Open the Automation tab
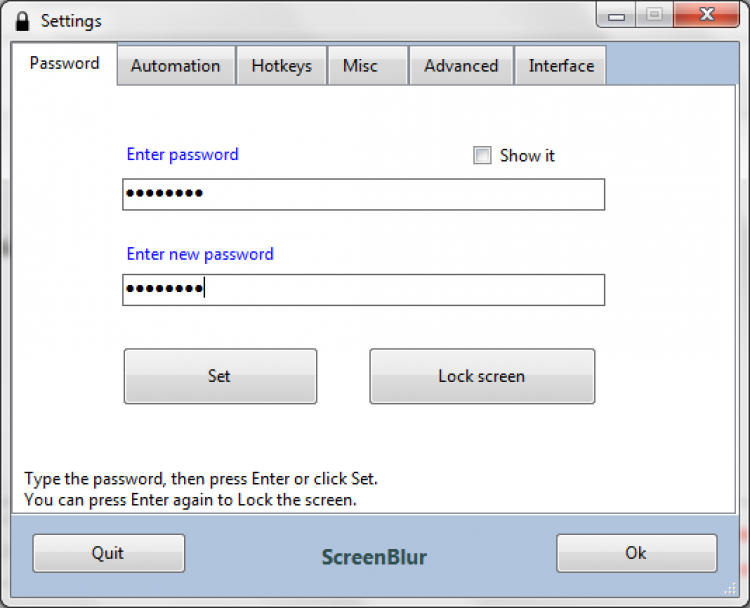This screenshot has width=750, height=608. (x=175, y=66)
